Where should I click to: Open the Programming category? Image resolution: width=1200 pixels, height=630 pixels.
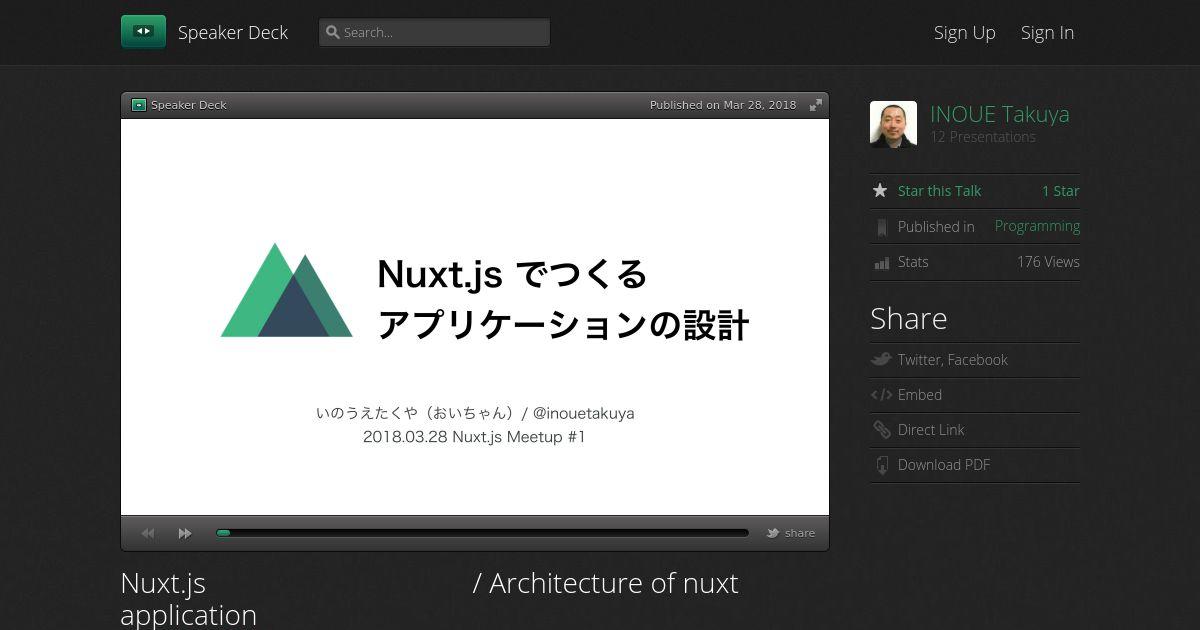(1037, 226)
